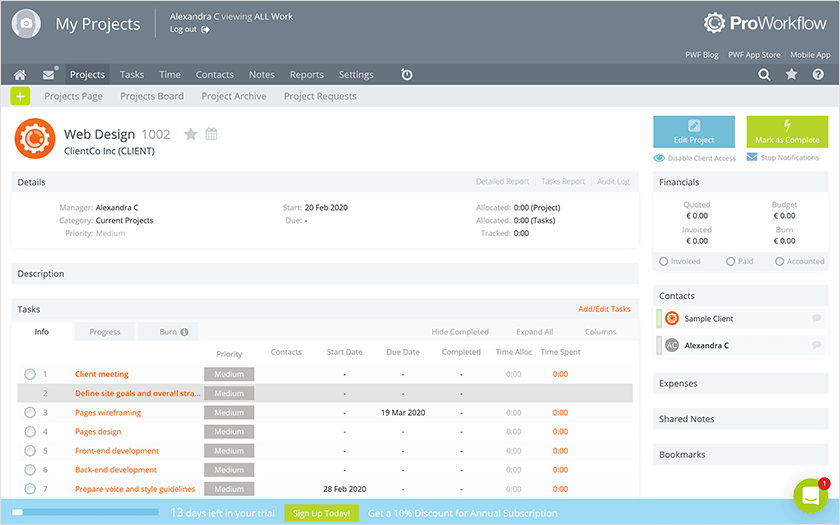The height and width of the screenshot is (525, 840).
Task: Select the Paid radio button
Action: pyautogui.click(x=731, y=261)
